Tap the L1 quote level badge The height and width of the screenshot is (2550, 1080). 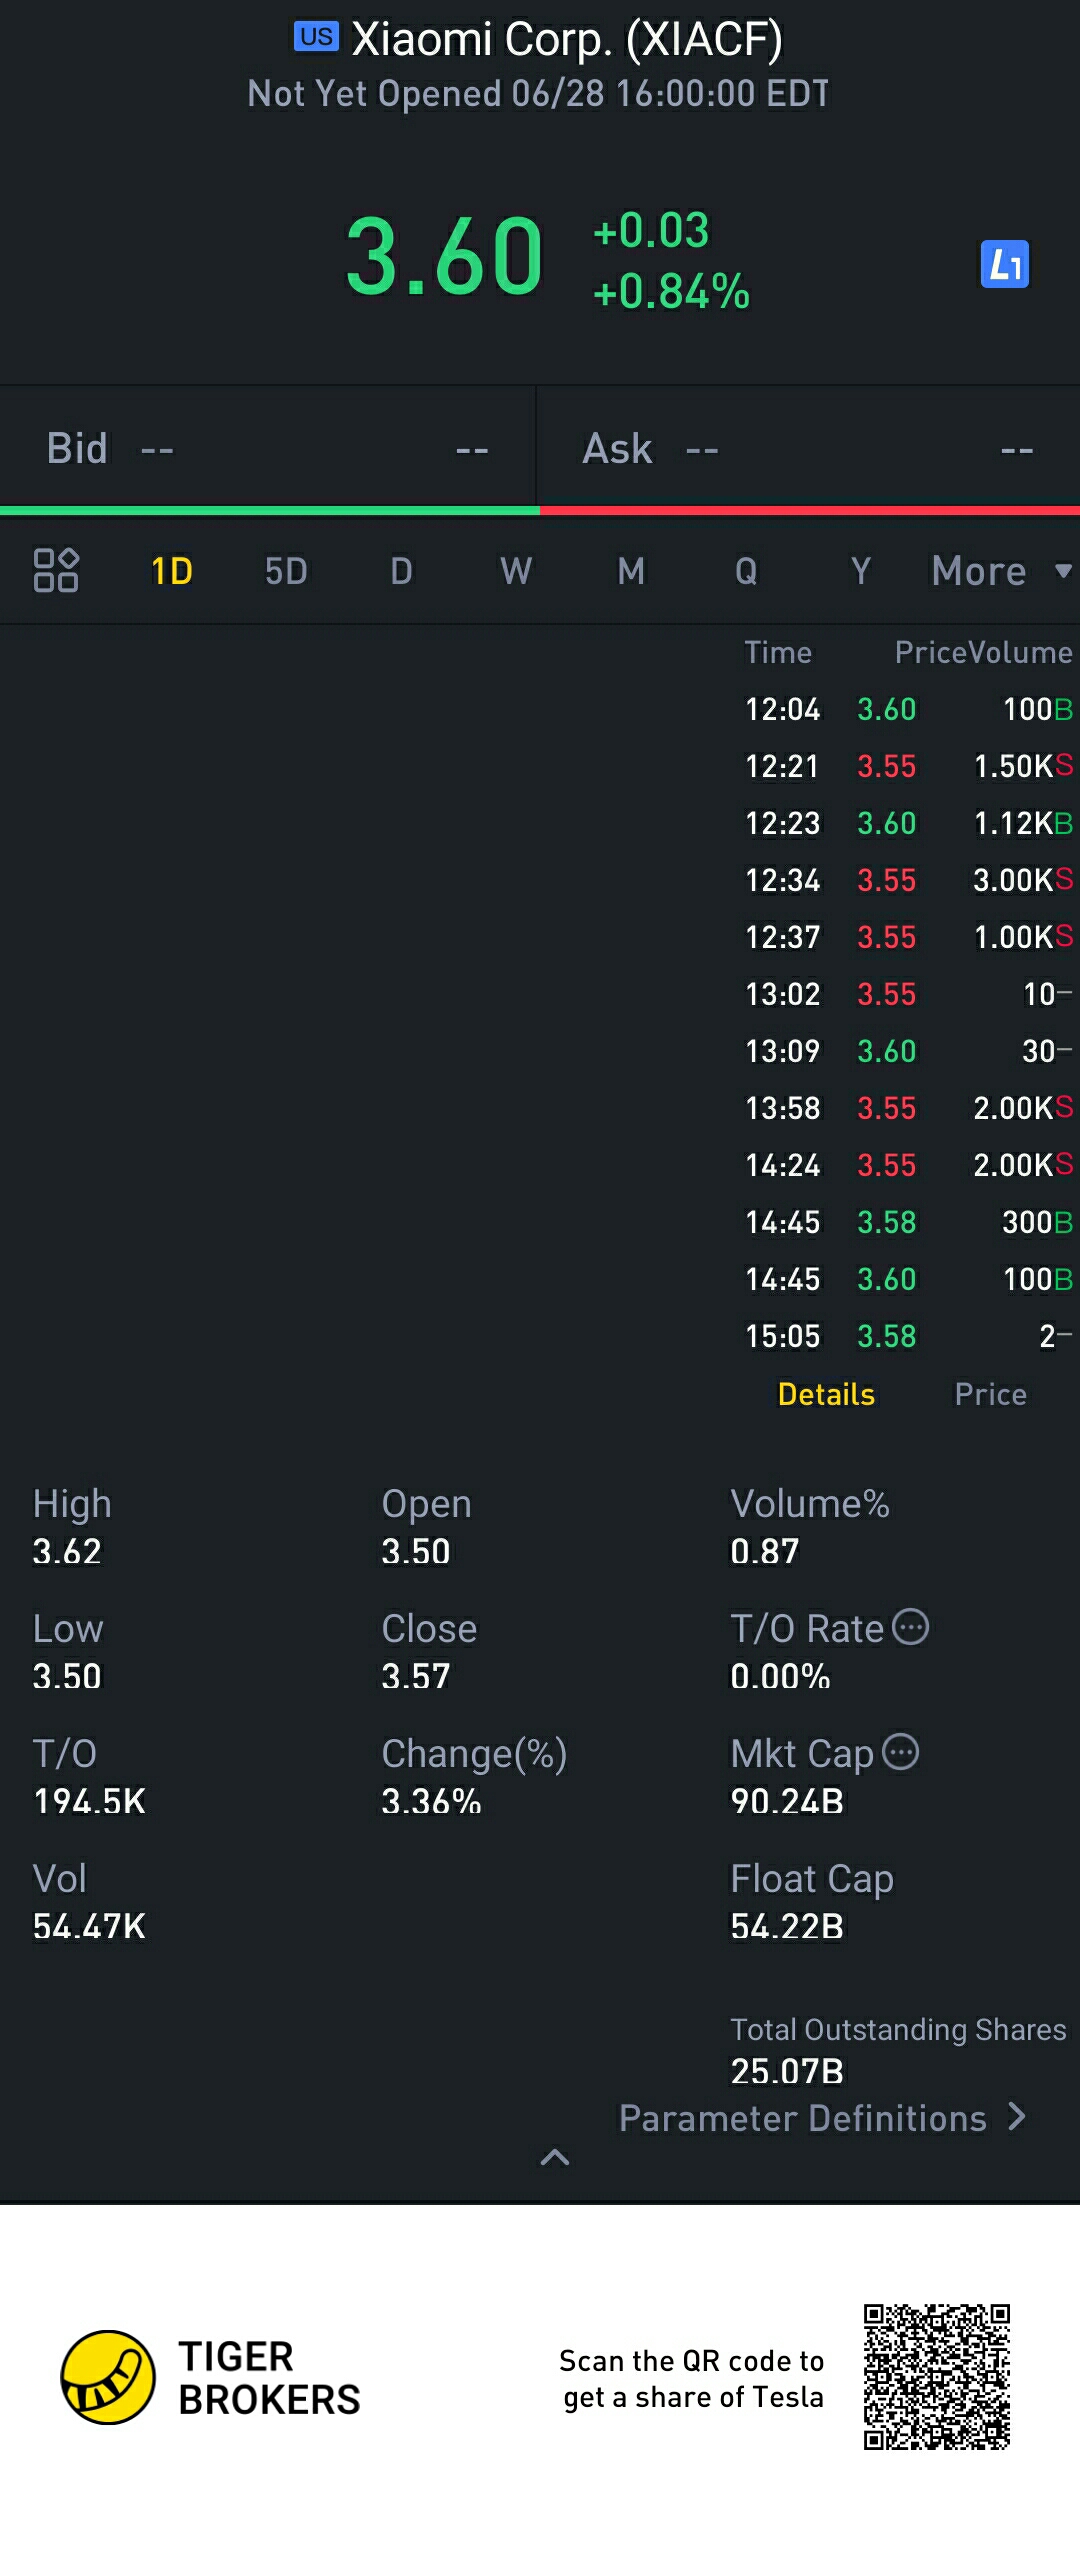pyautogui.click(x=1004, y=264)
